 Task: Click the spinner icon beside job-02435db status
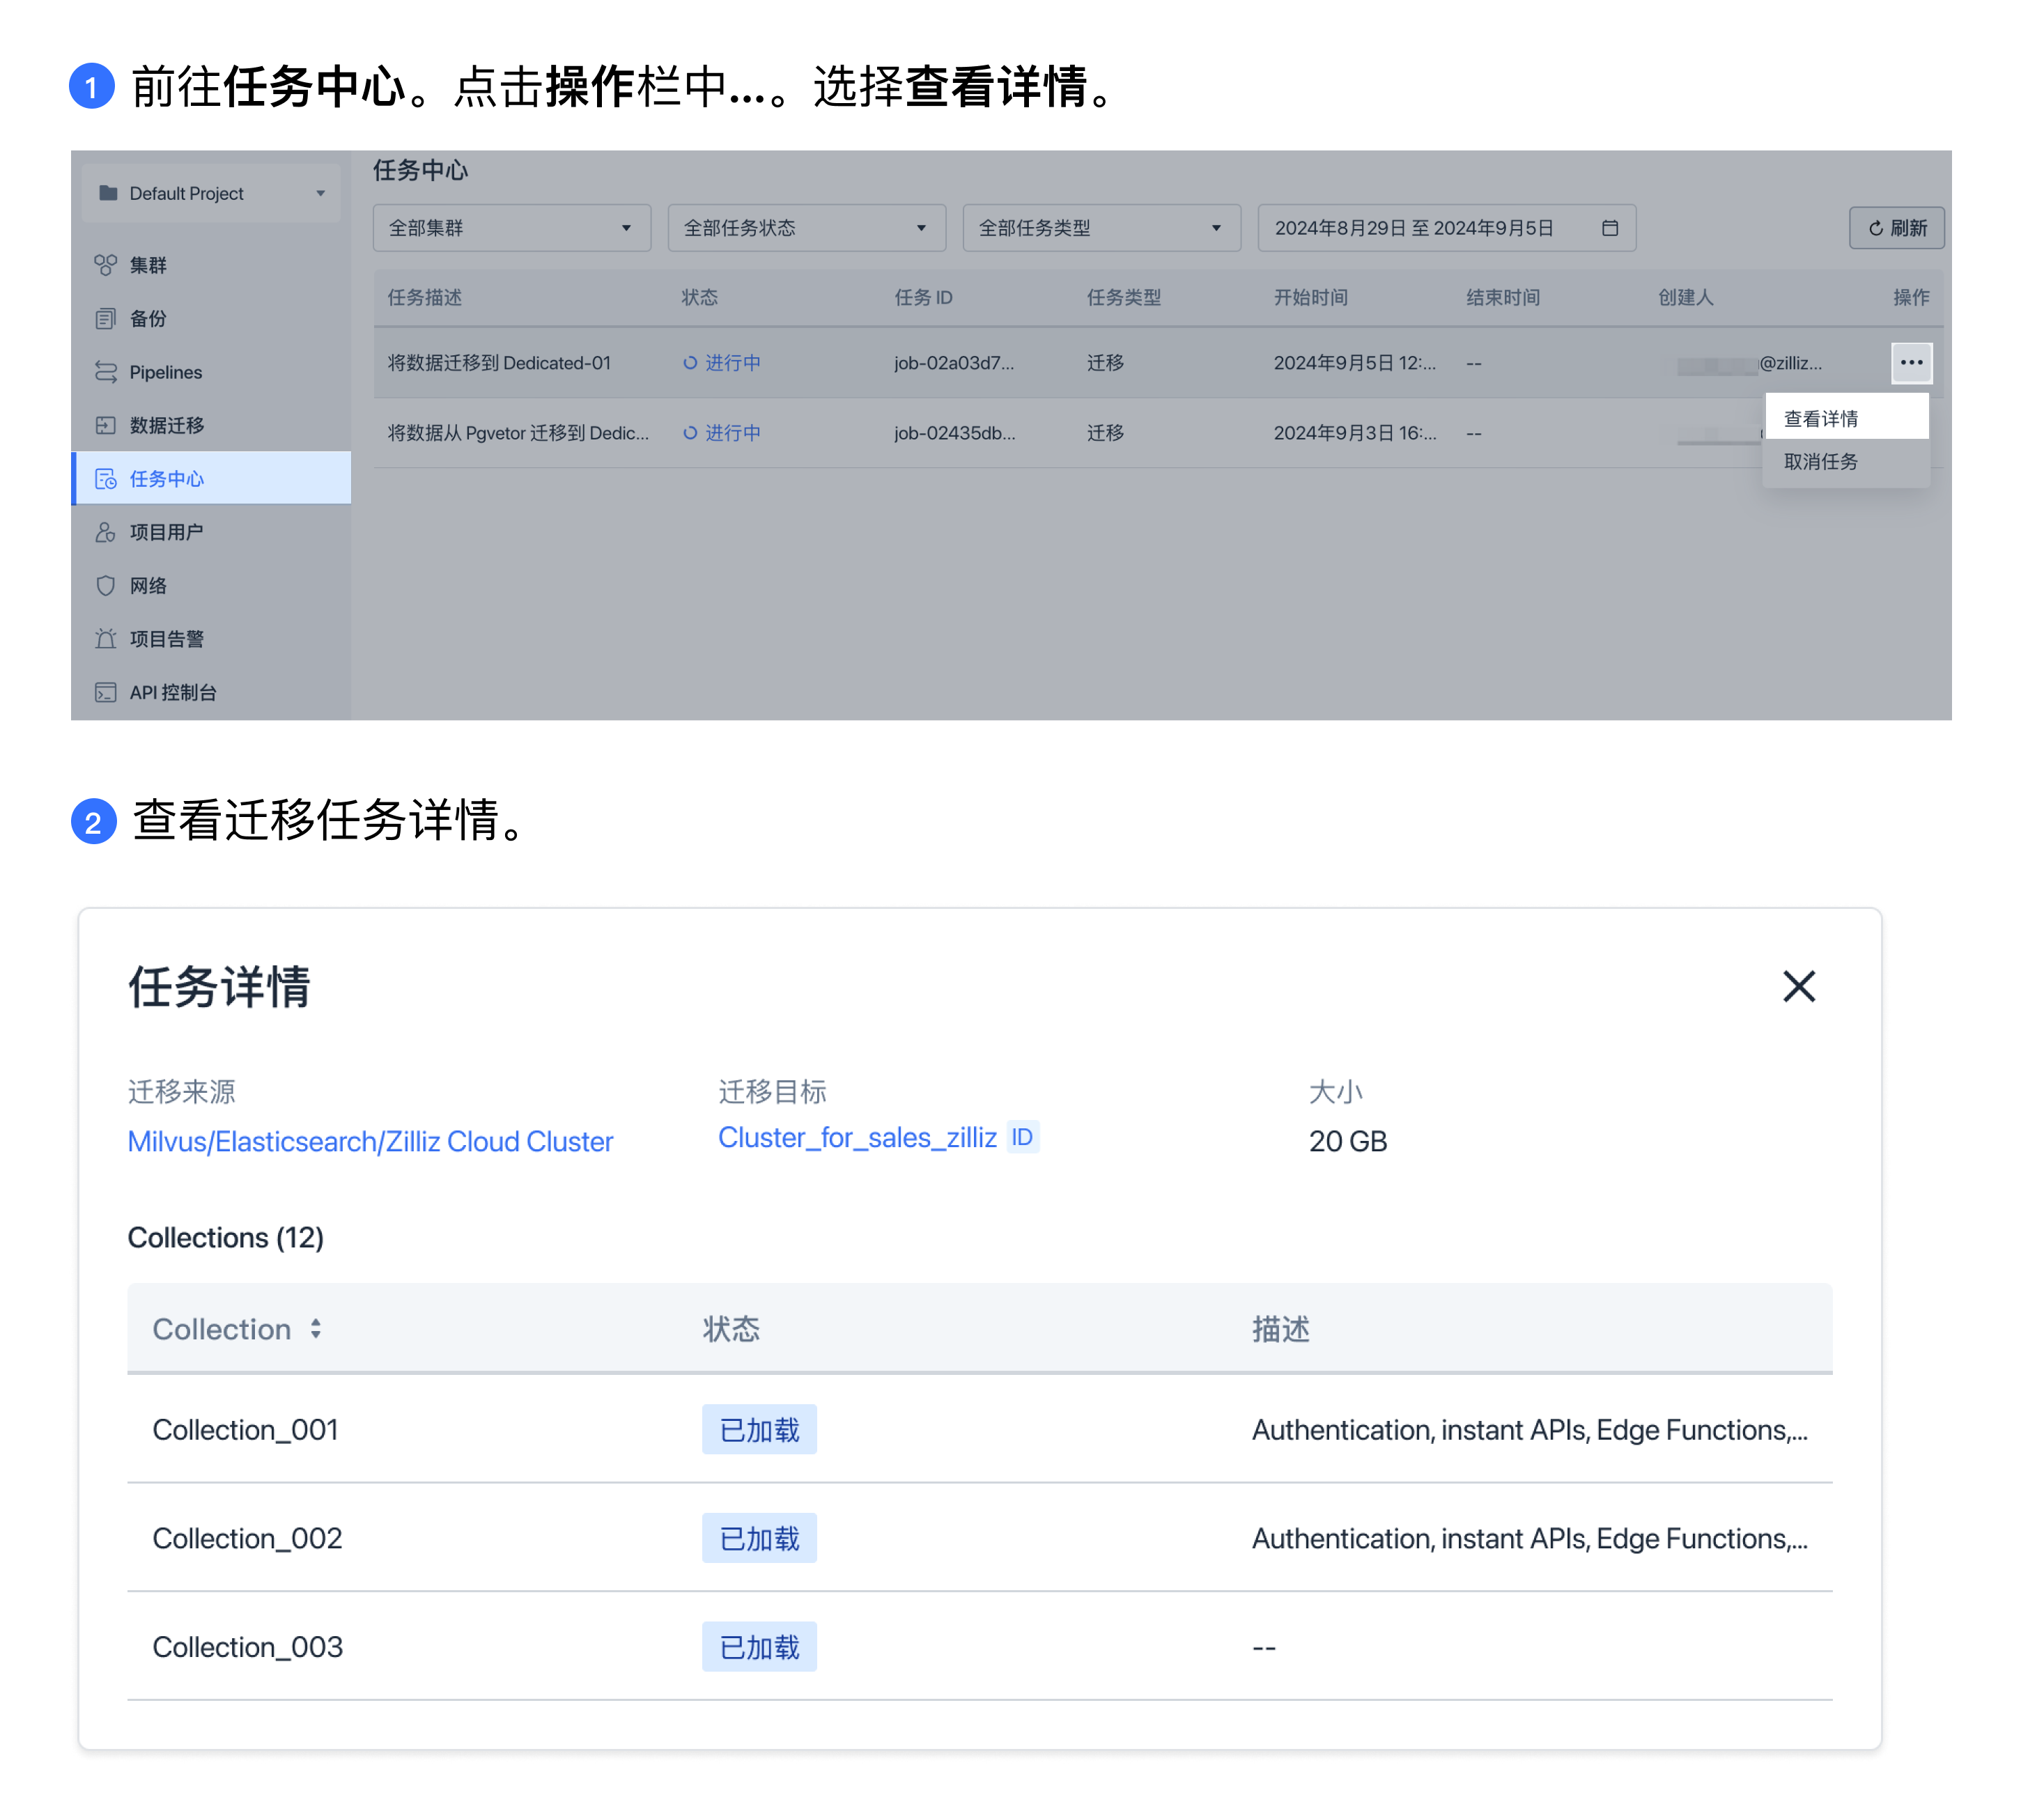click(x=690, y=433)
